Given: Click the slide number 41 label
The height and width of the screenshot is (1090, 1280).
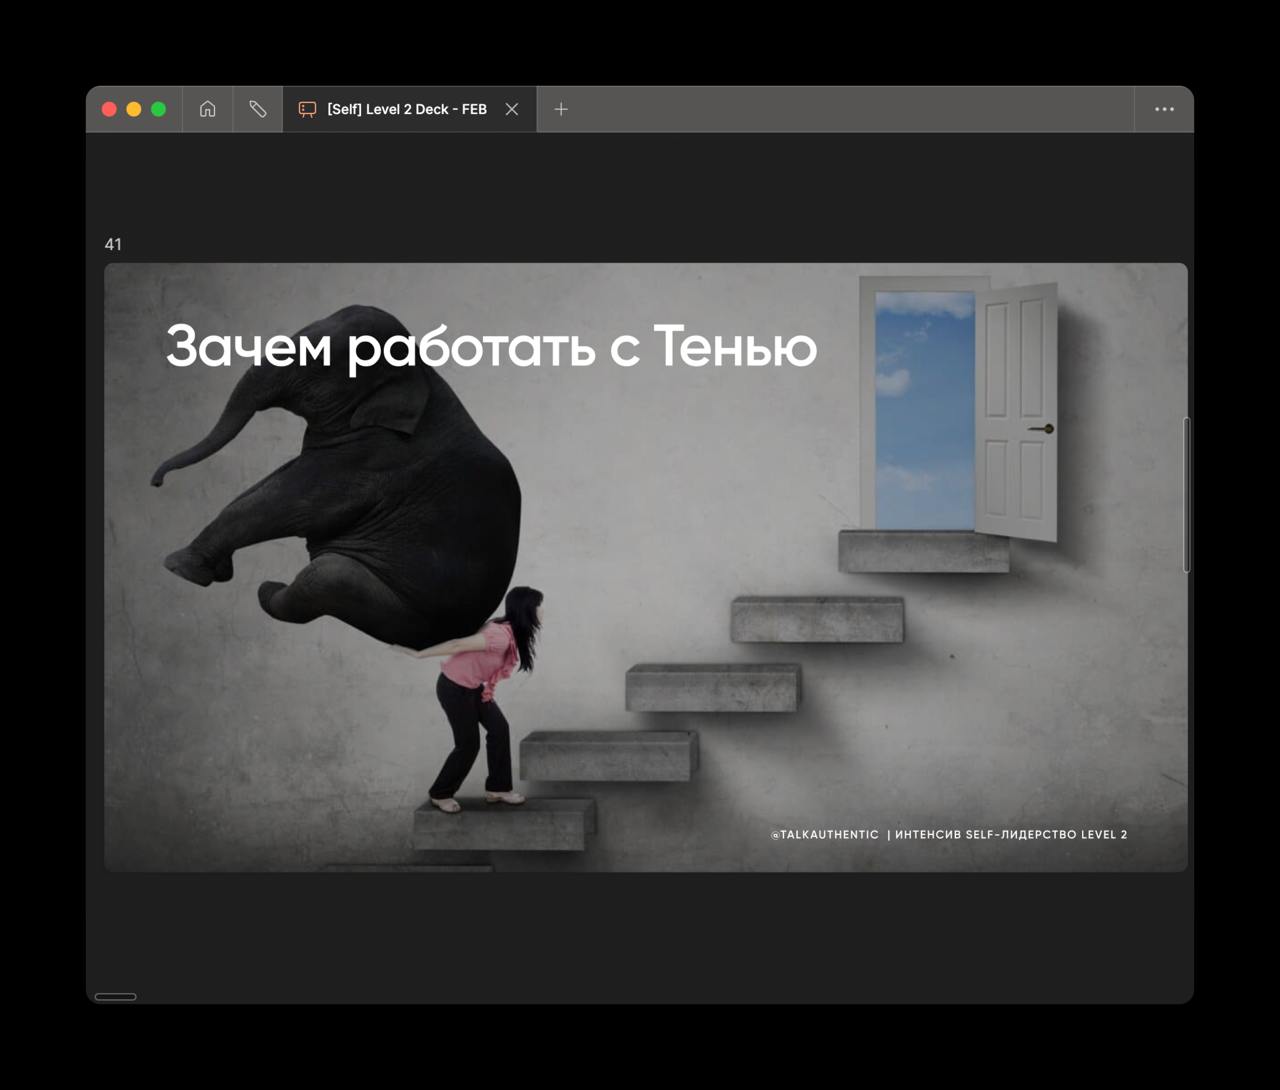Looking at the screenshot, I should tap(113, 244).
